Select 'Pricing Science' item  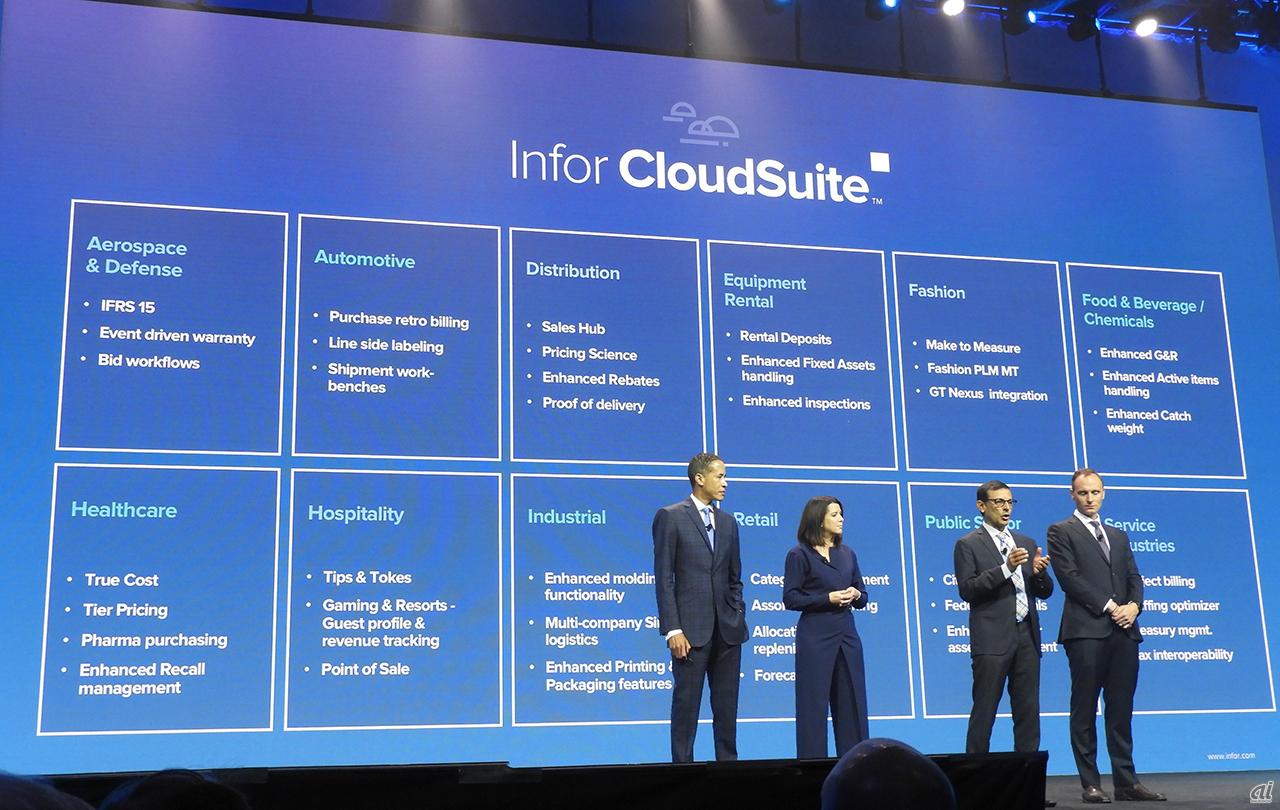(589, 353)
